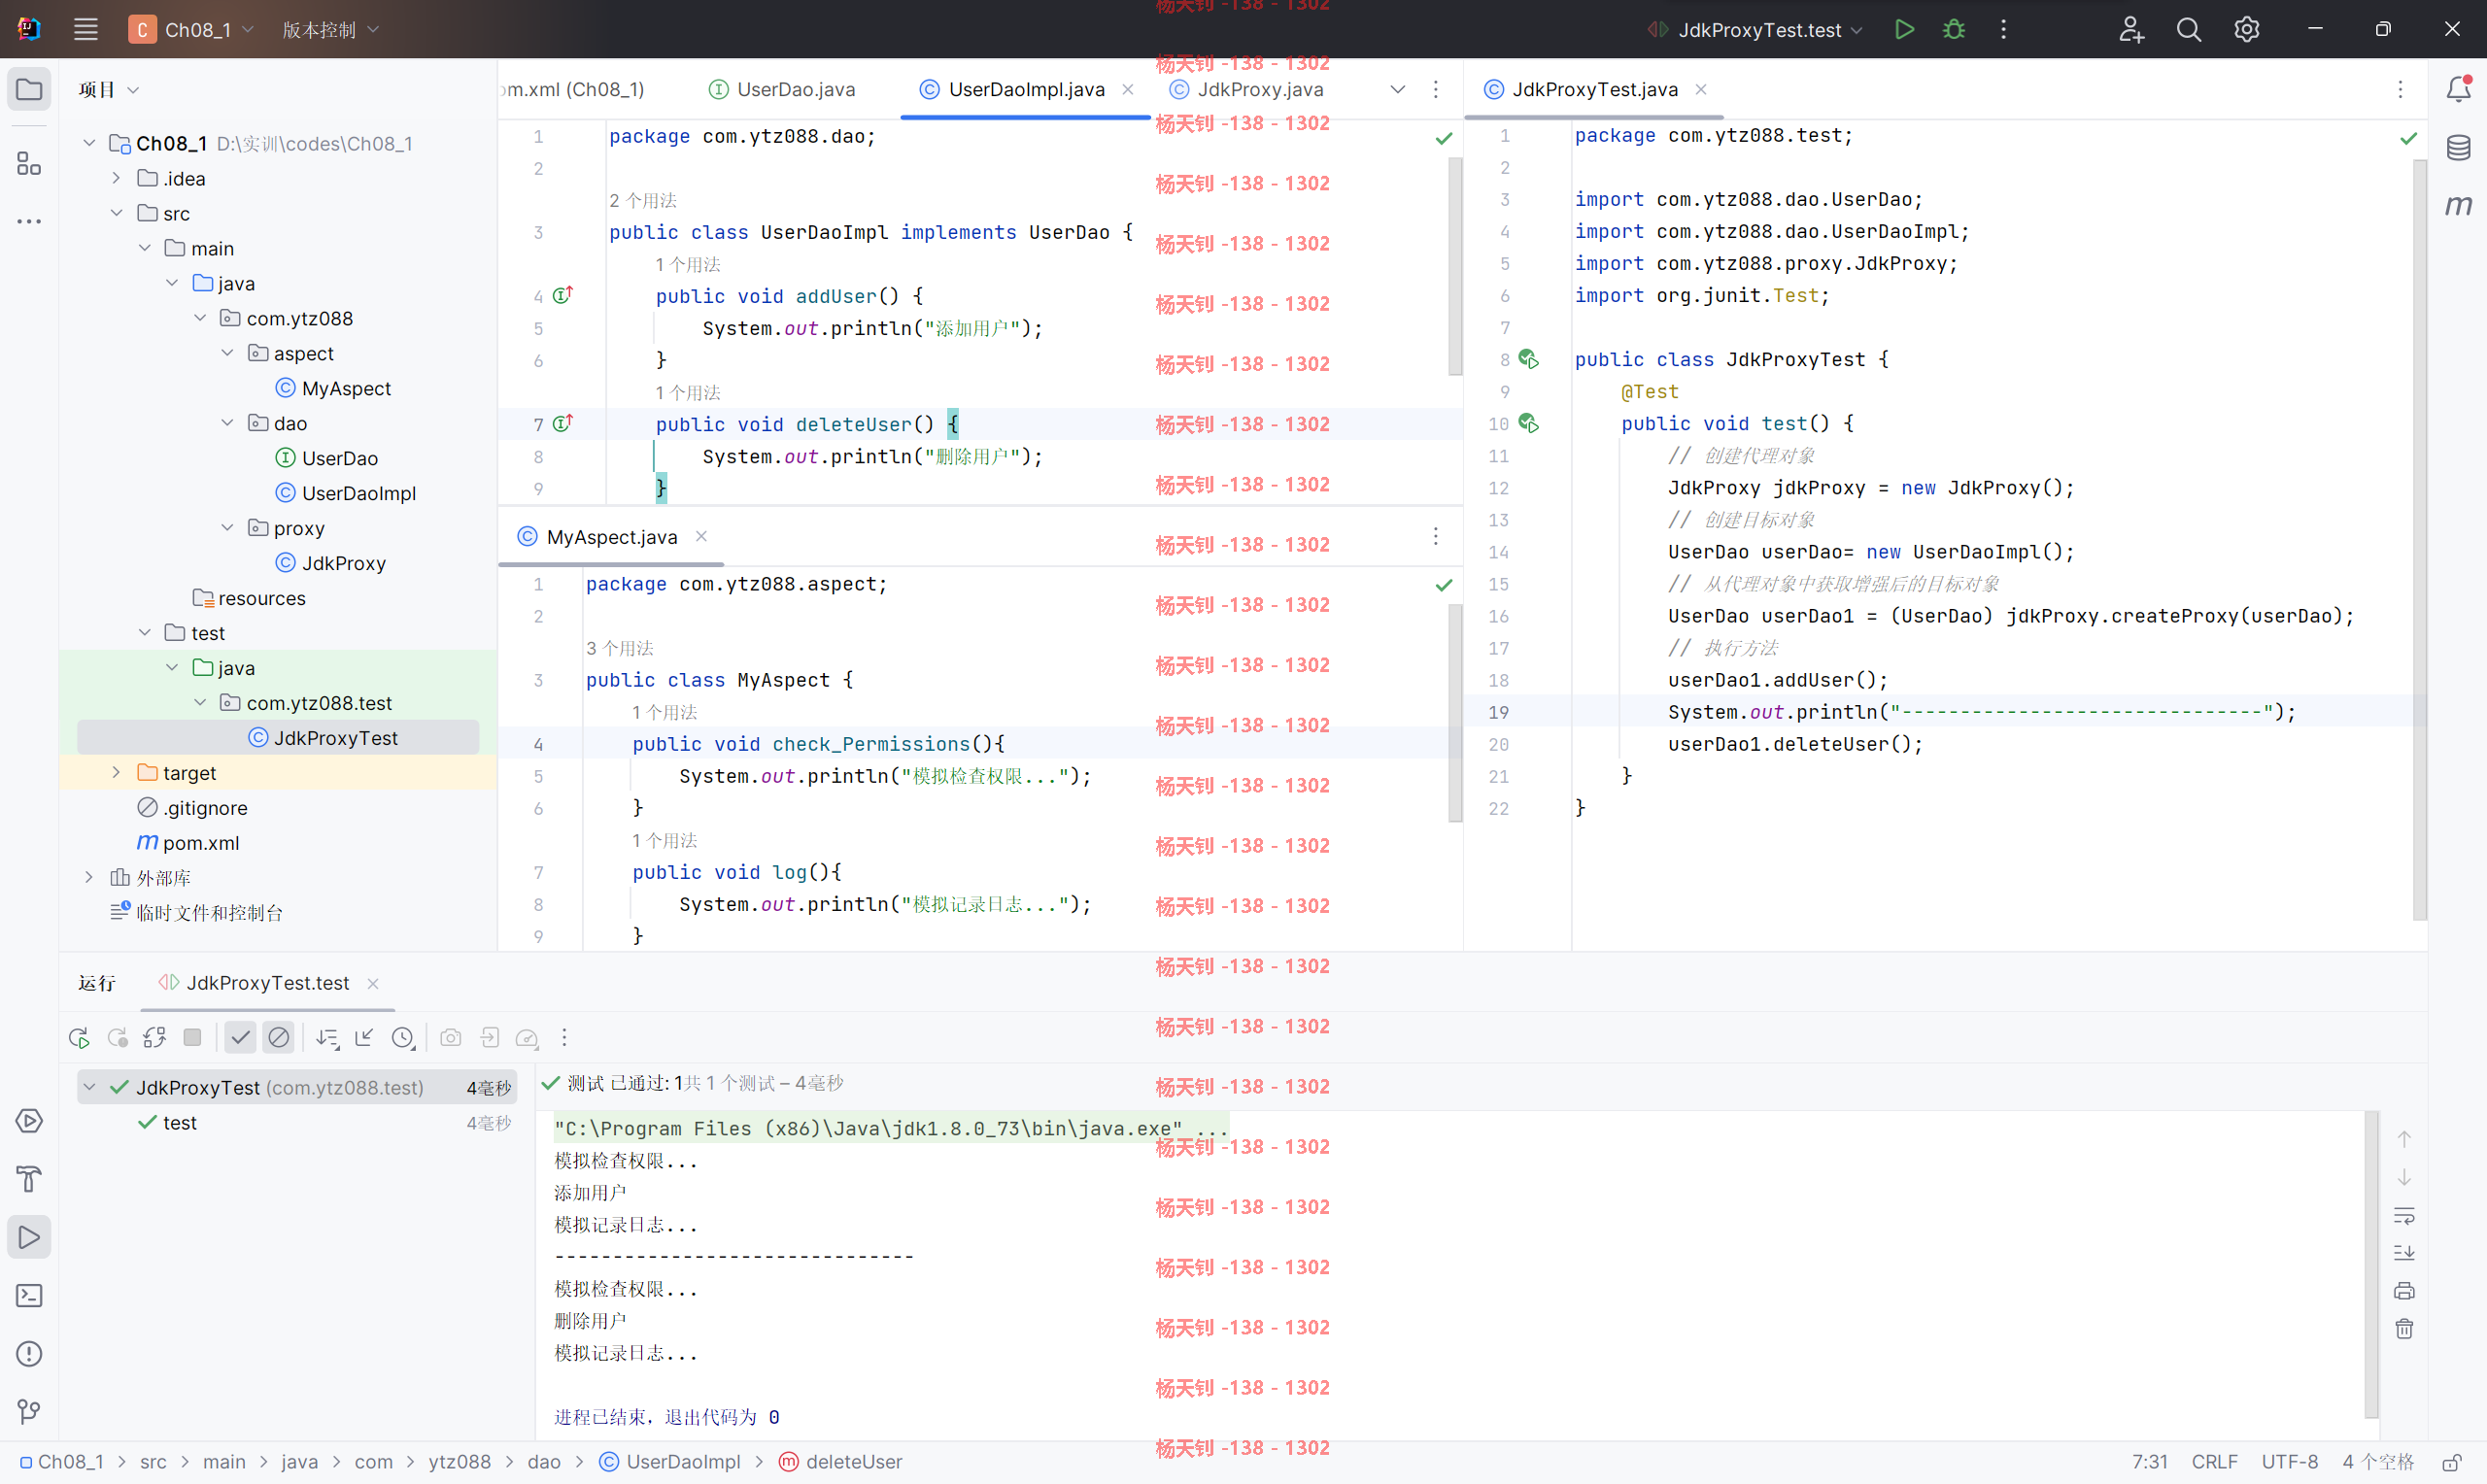2487x1484 pixels.
Task: Toggle the read-only lock in status bar
Action: pos(2451,1461)
